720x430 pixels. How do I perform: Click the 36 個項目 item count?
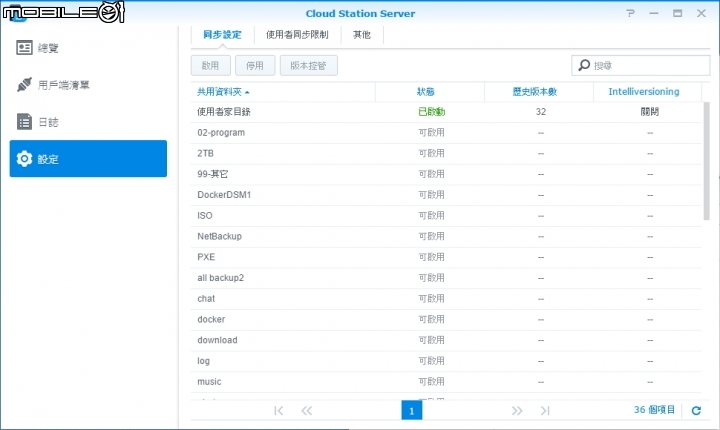pos(654,410)
